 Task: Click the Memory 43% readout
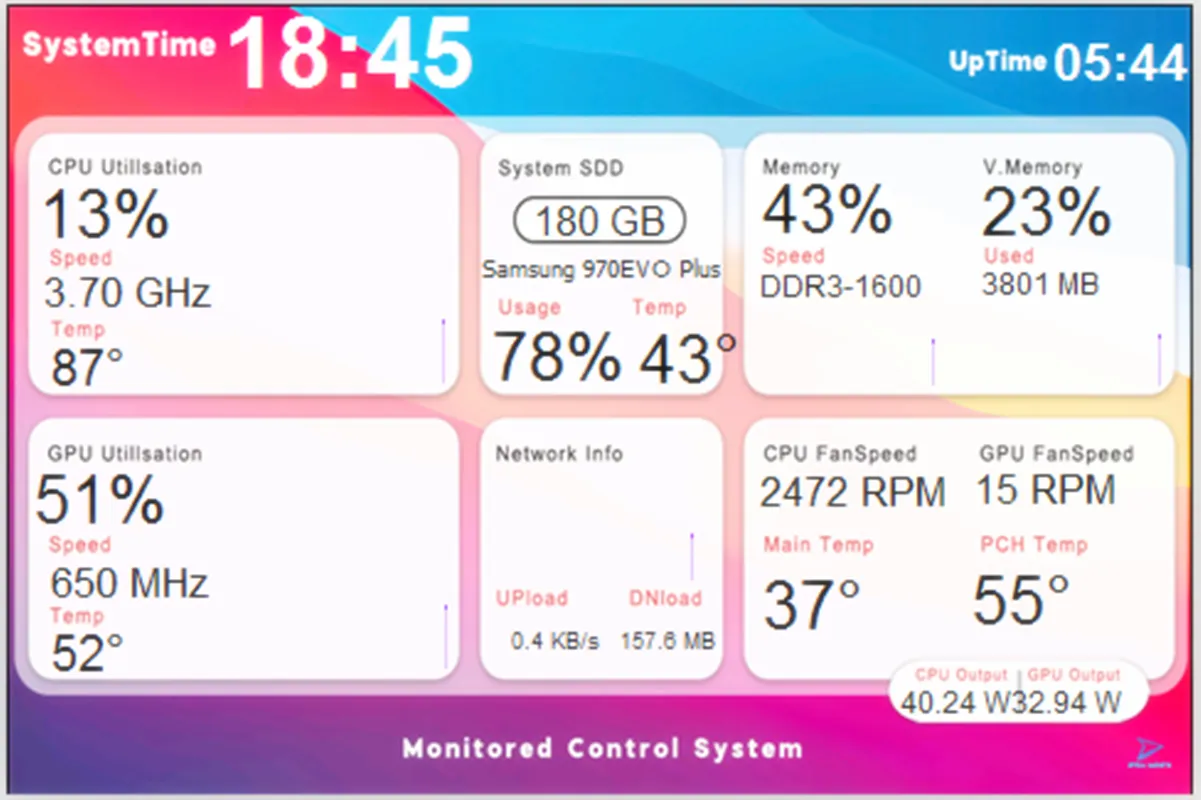point(828,209)
